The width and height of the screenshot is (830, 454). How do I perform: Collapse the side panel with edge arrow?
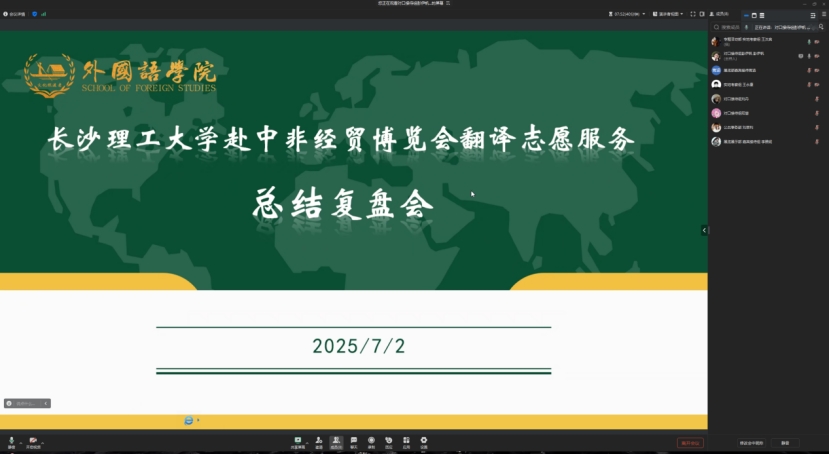704,230
